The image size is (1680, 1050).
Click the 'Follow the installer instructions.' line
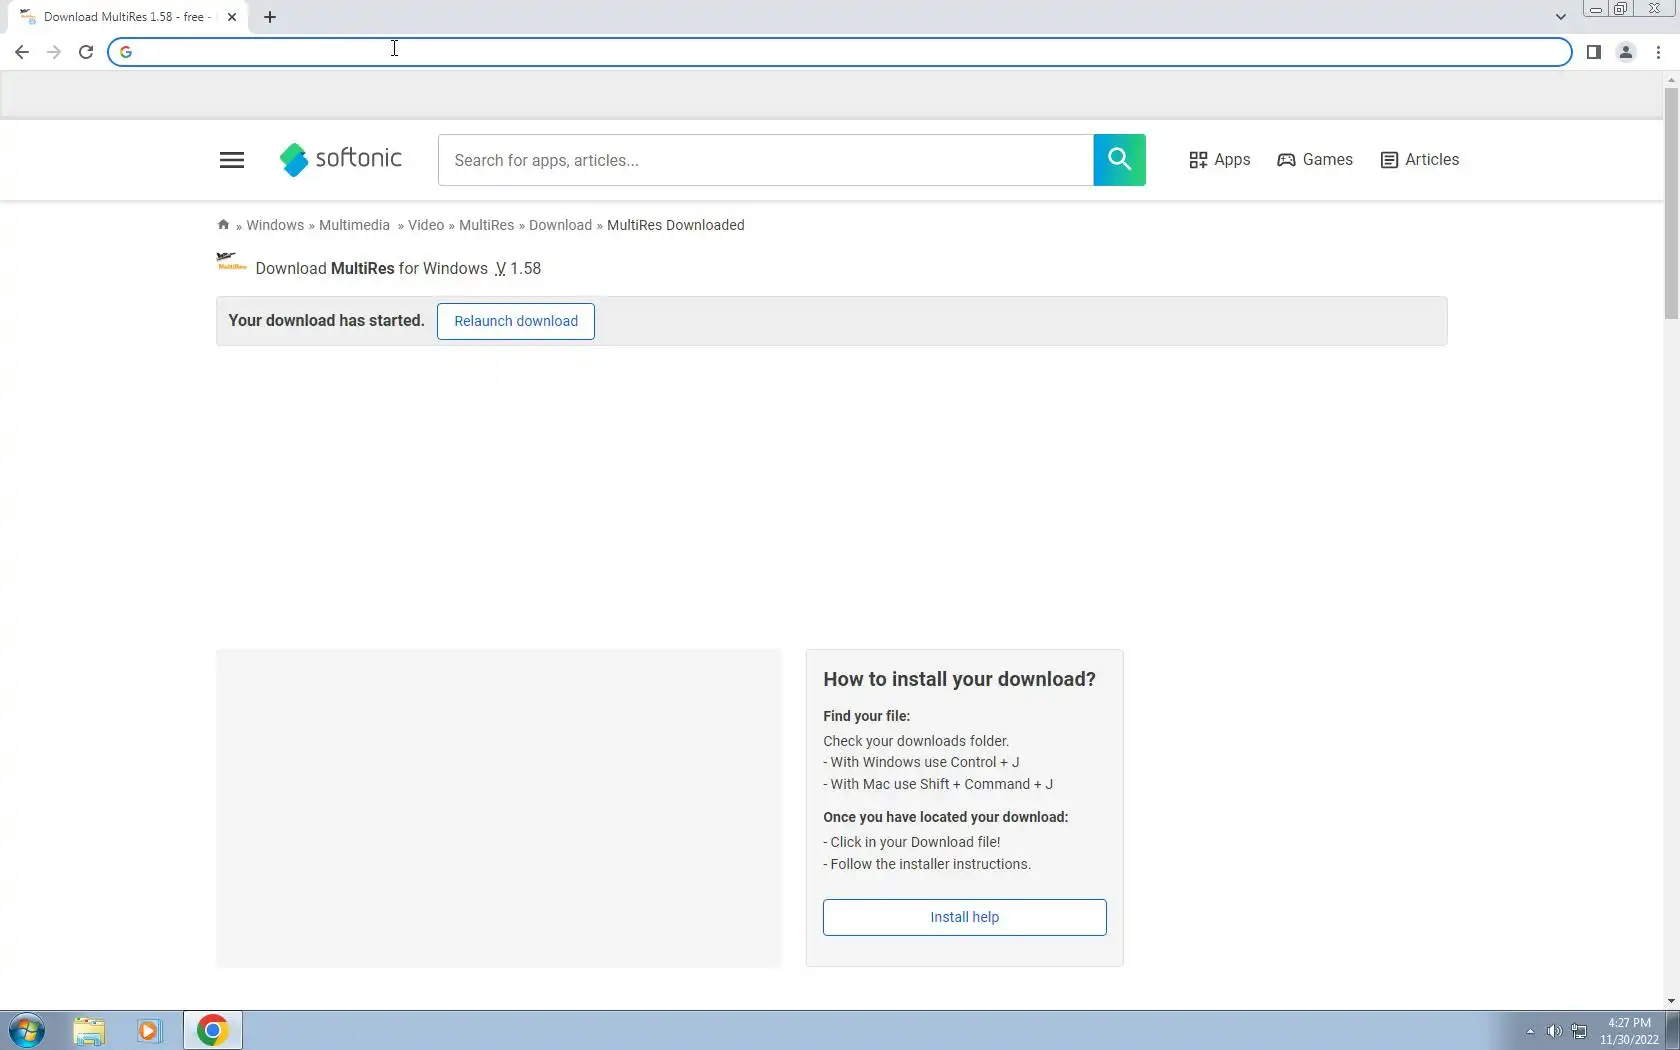click(927, 864)
